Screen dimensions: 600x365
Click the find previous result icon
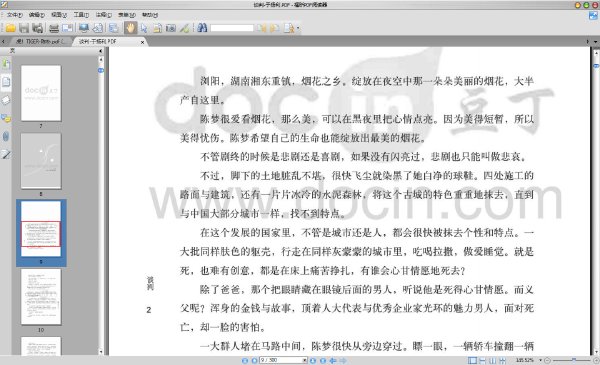click(262, 28)
